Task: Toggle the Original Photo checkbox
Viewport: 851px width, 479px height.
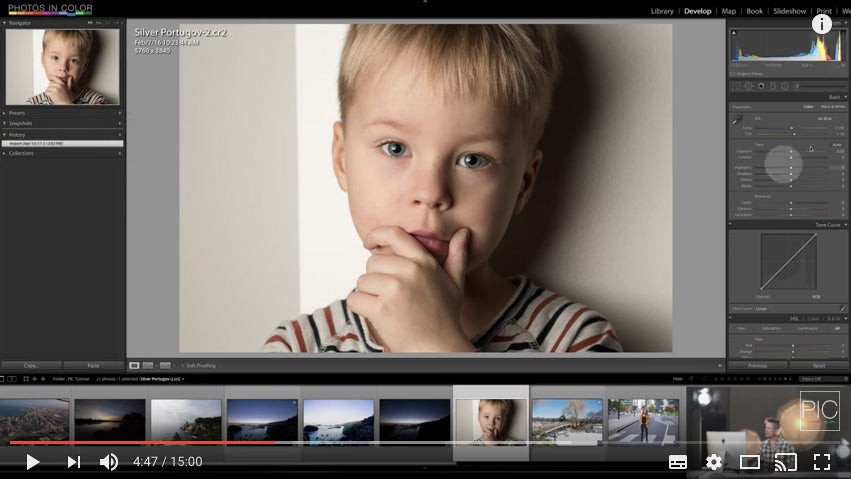Action: 733,74
